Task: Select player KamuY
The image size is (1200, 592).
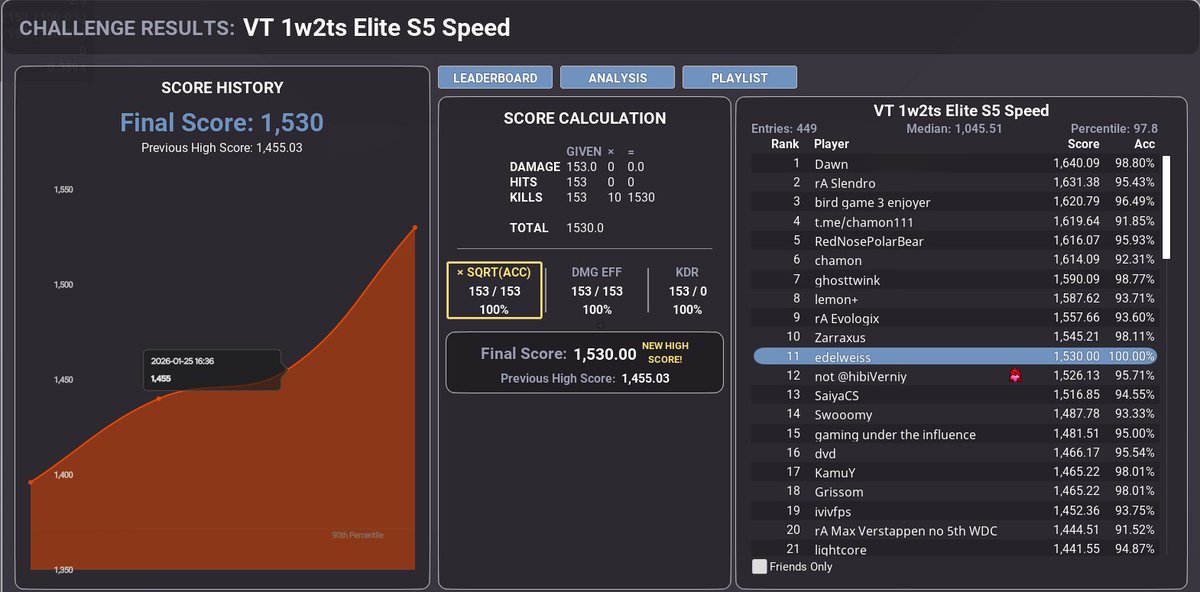Action: coord(955,472)
